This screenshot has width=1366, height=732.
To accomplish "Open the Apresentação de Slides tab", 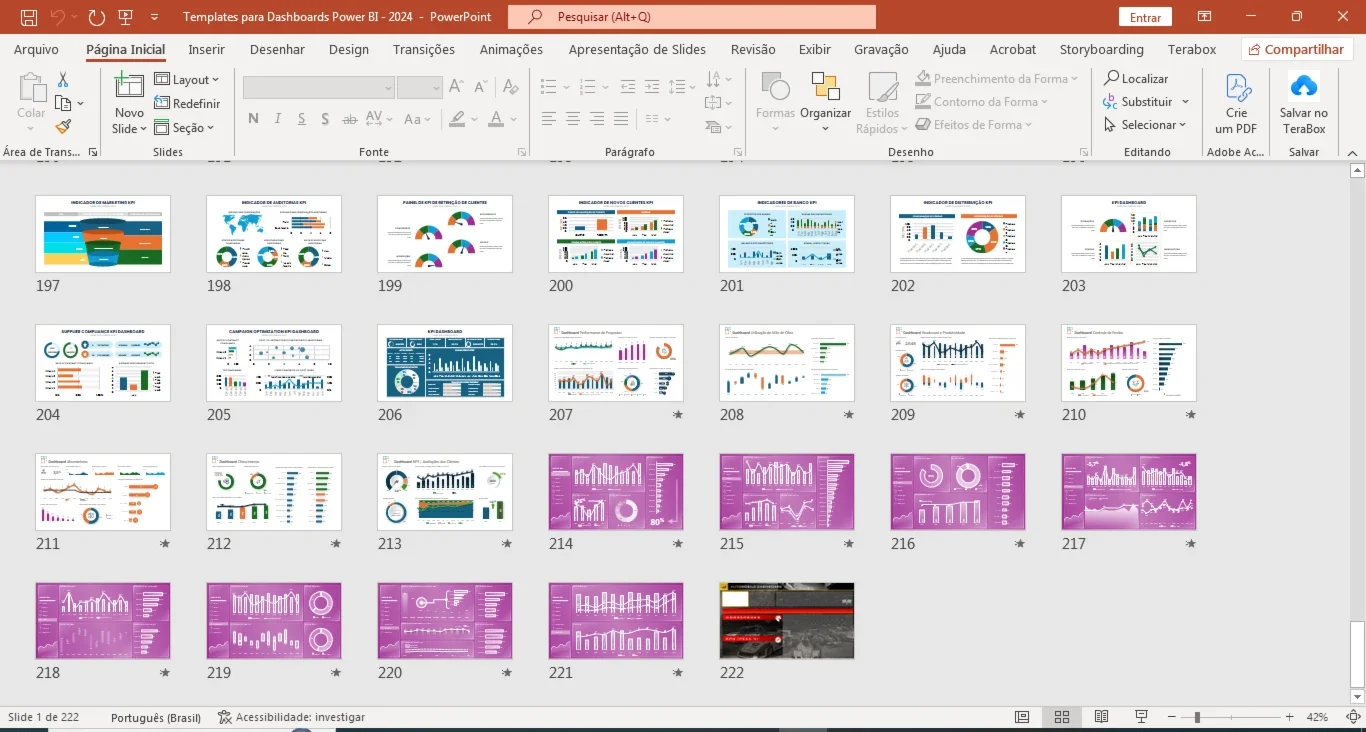I will (x=637, y=49).
